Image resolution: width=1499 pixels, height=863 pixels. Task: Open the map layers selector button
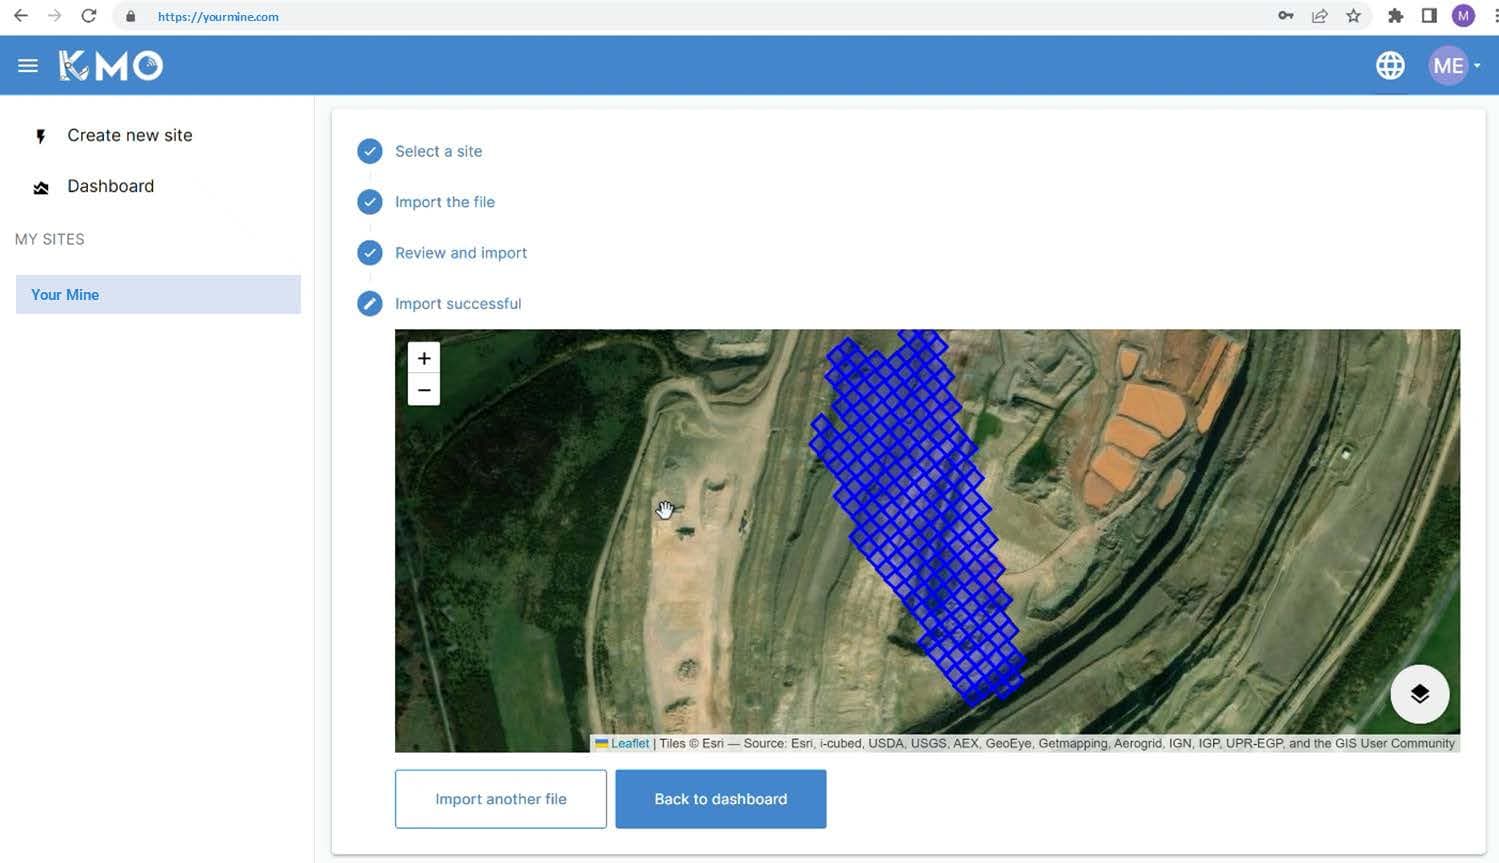click(x=1419, y=694)
